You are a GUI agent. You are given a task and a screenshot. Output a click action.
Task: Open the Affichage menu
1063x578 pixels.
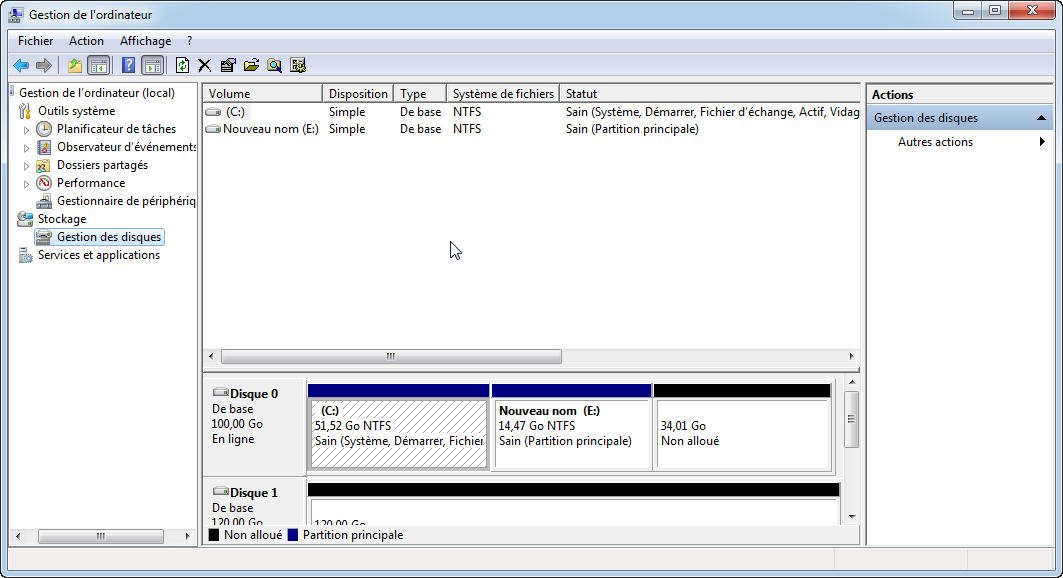(145, 41)
